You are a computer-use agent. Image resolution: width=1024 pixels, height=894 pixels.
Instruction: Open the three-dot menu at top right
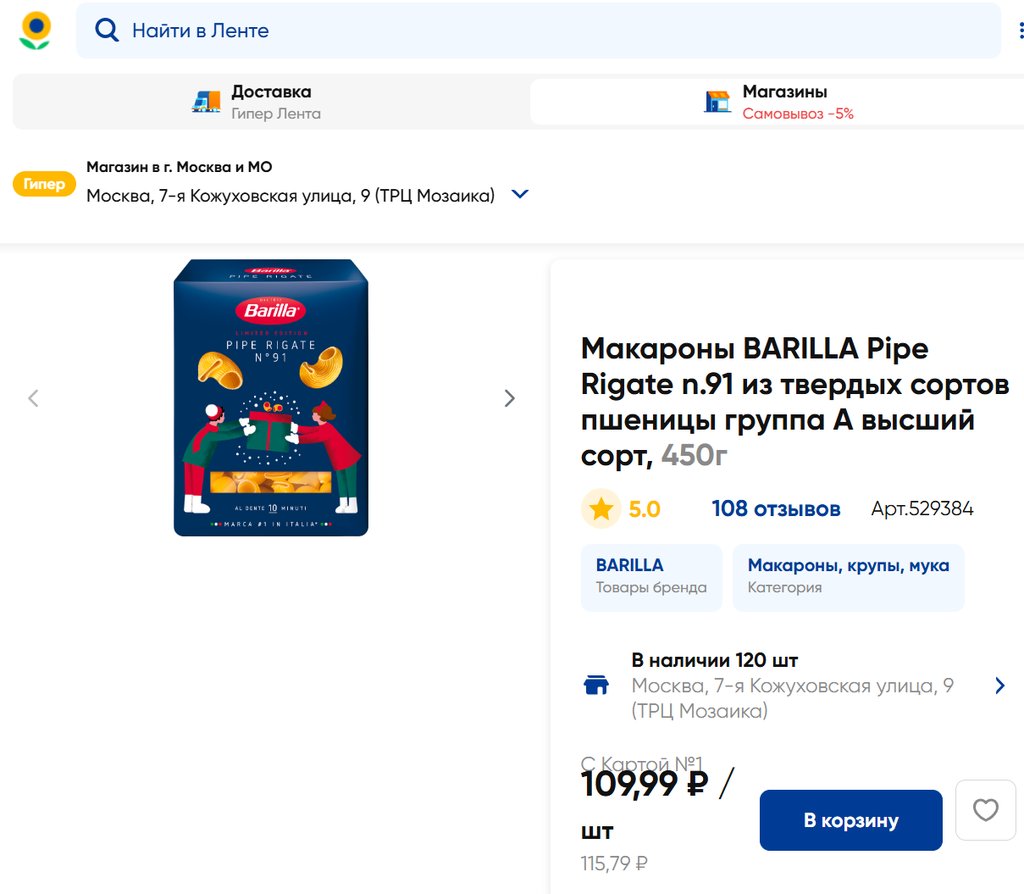click(1021, 31)
